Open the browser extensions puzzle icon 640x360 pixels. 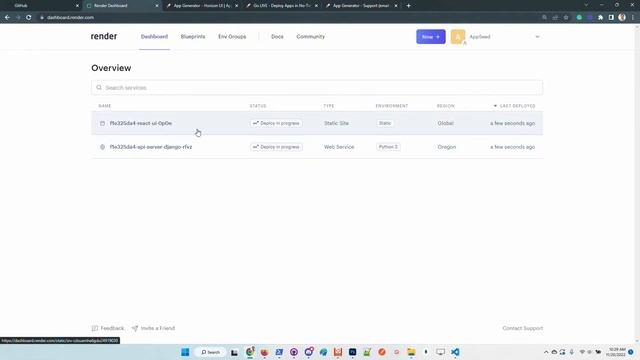coord(600,18)
